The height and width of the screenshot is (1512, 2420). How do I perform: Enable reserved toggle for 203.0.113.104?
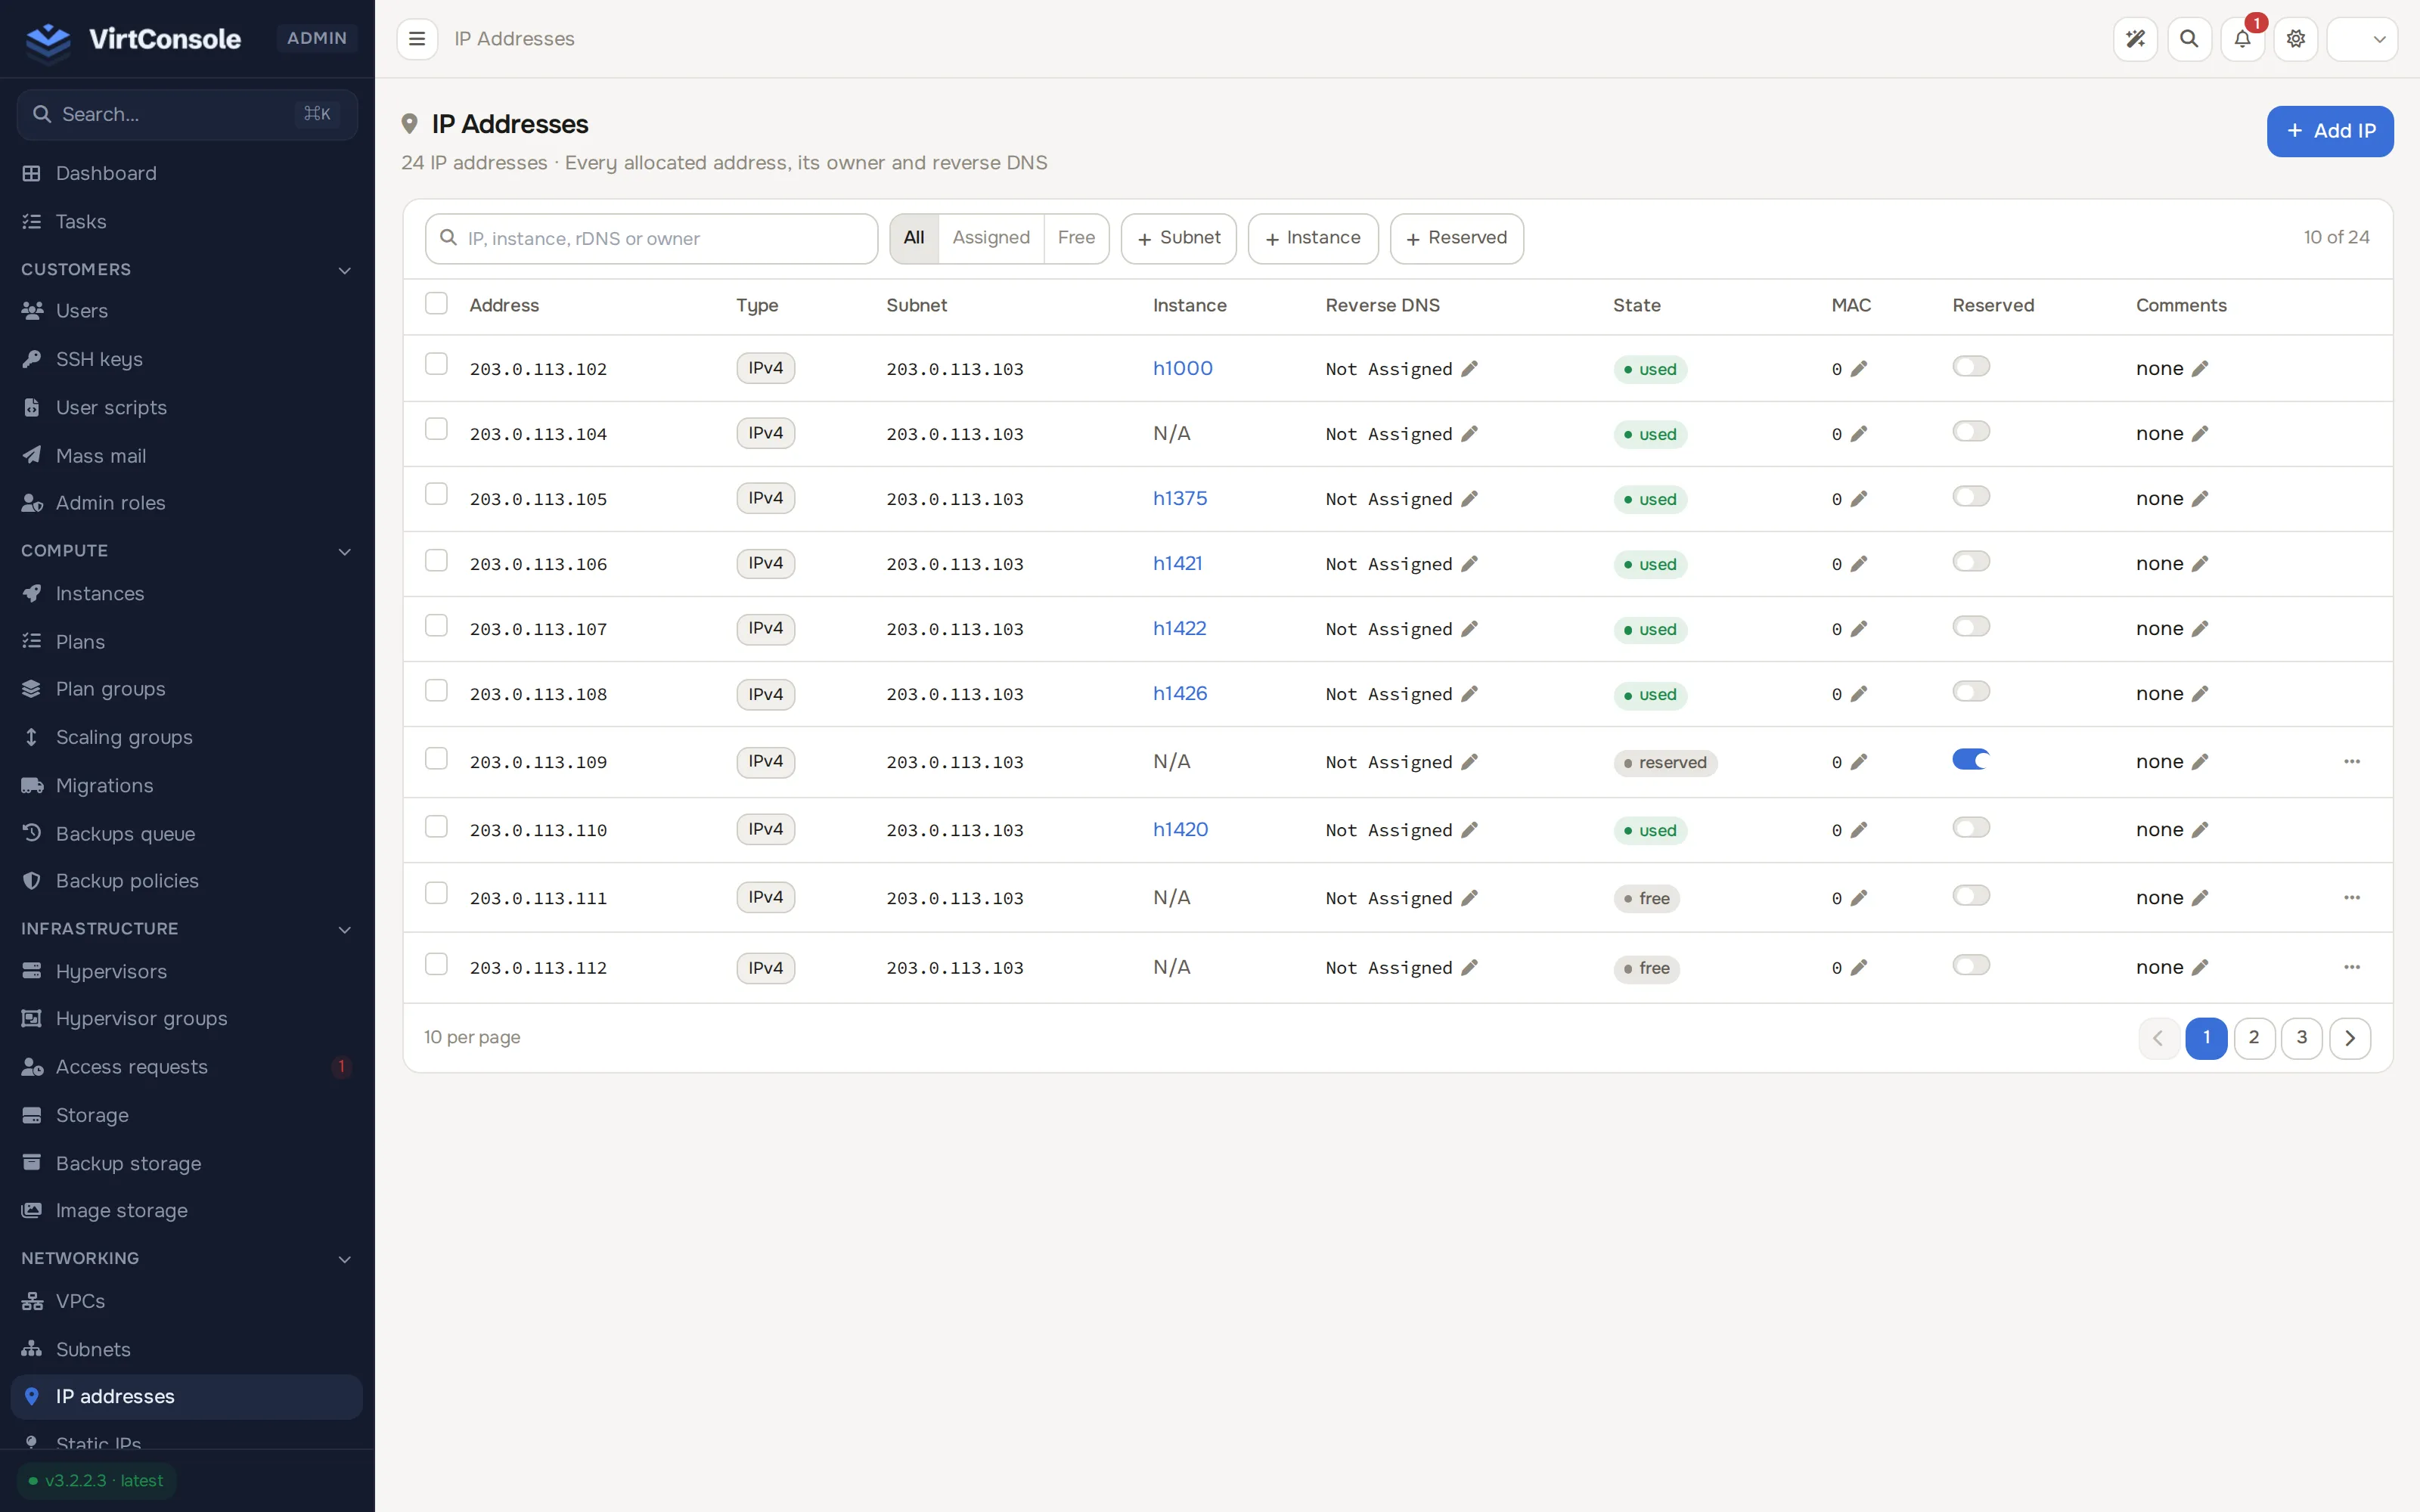(1971, 432)
